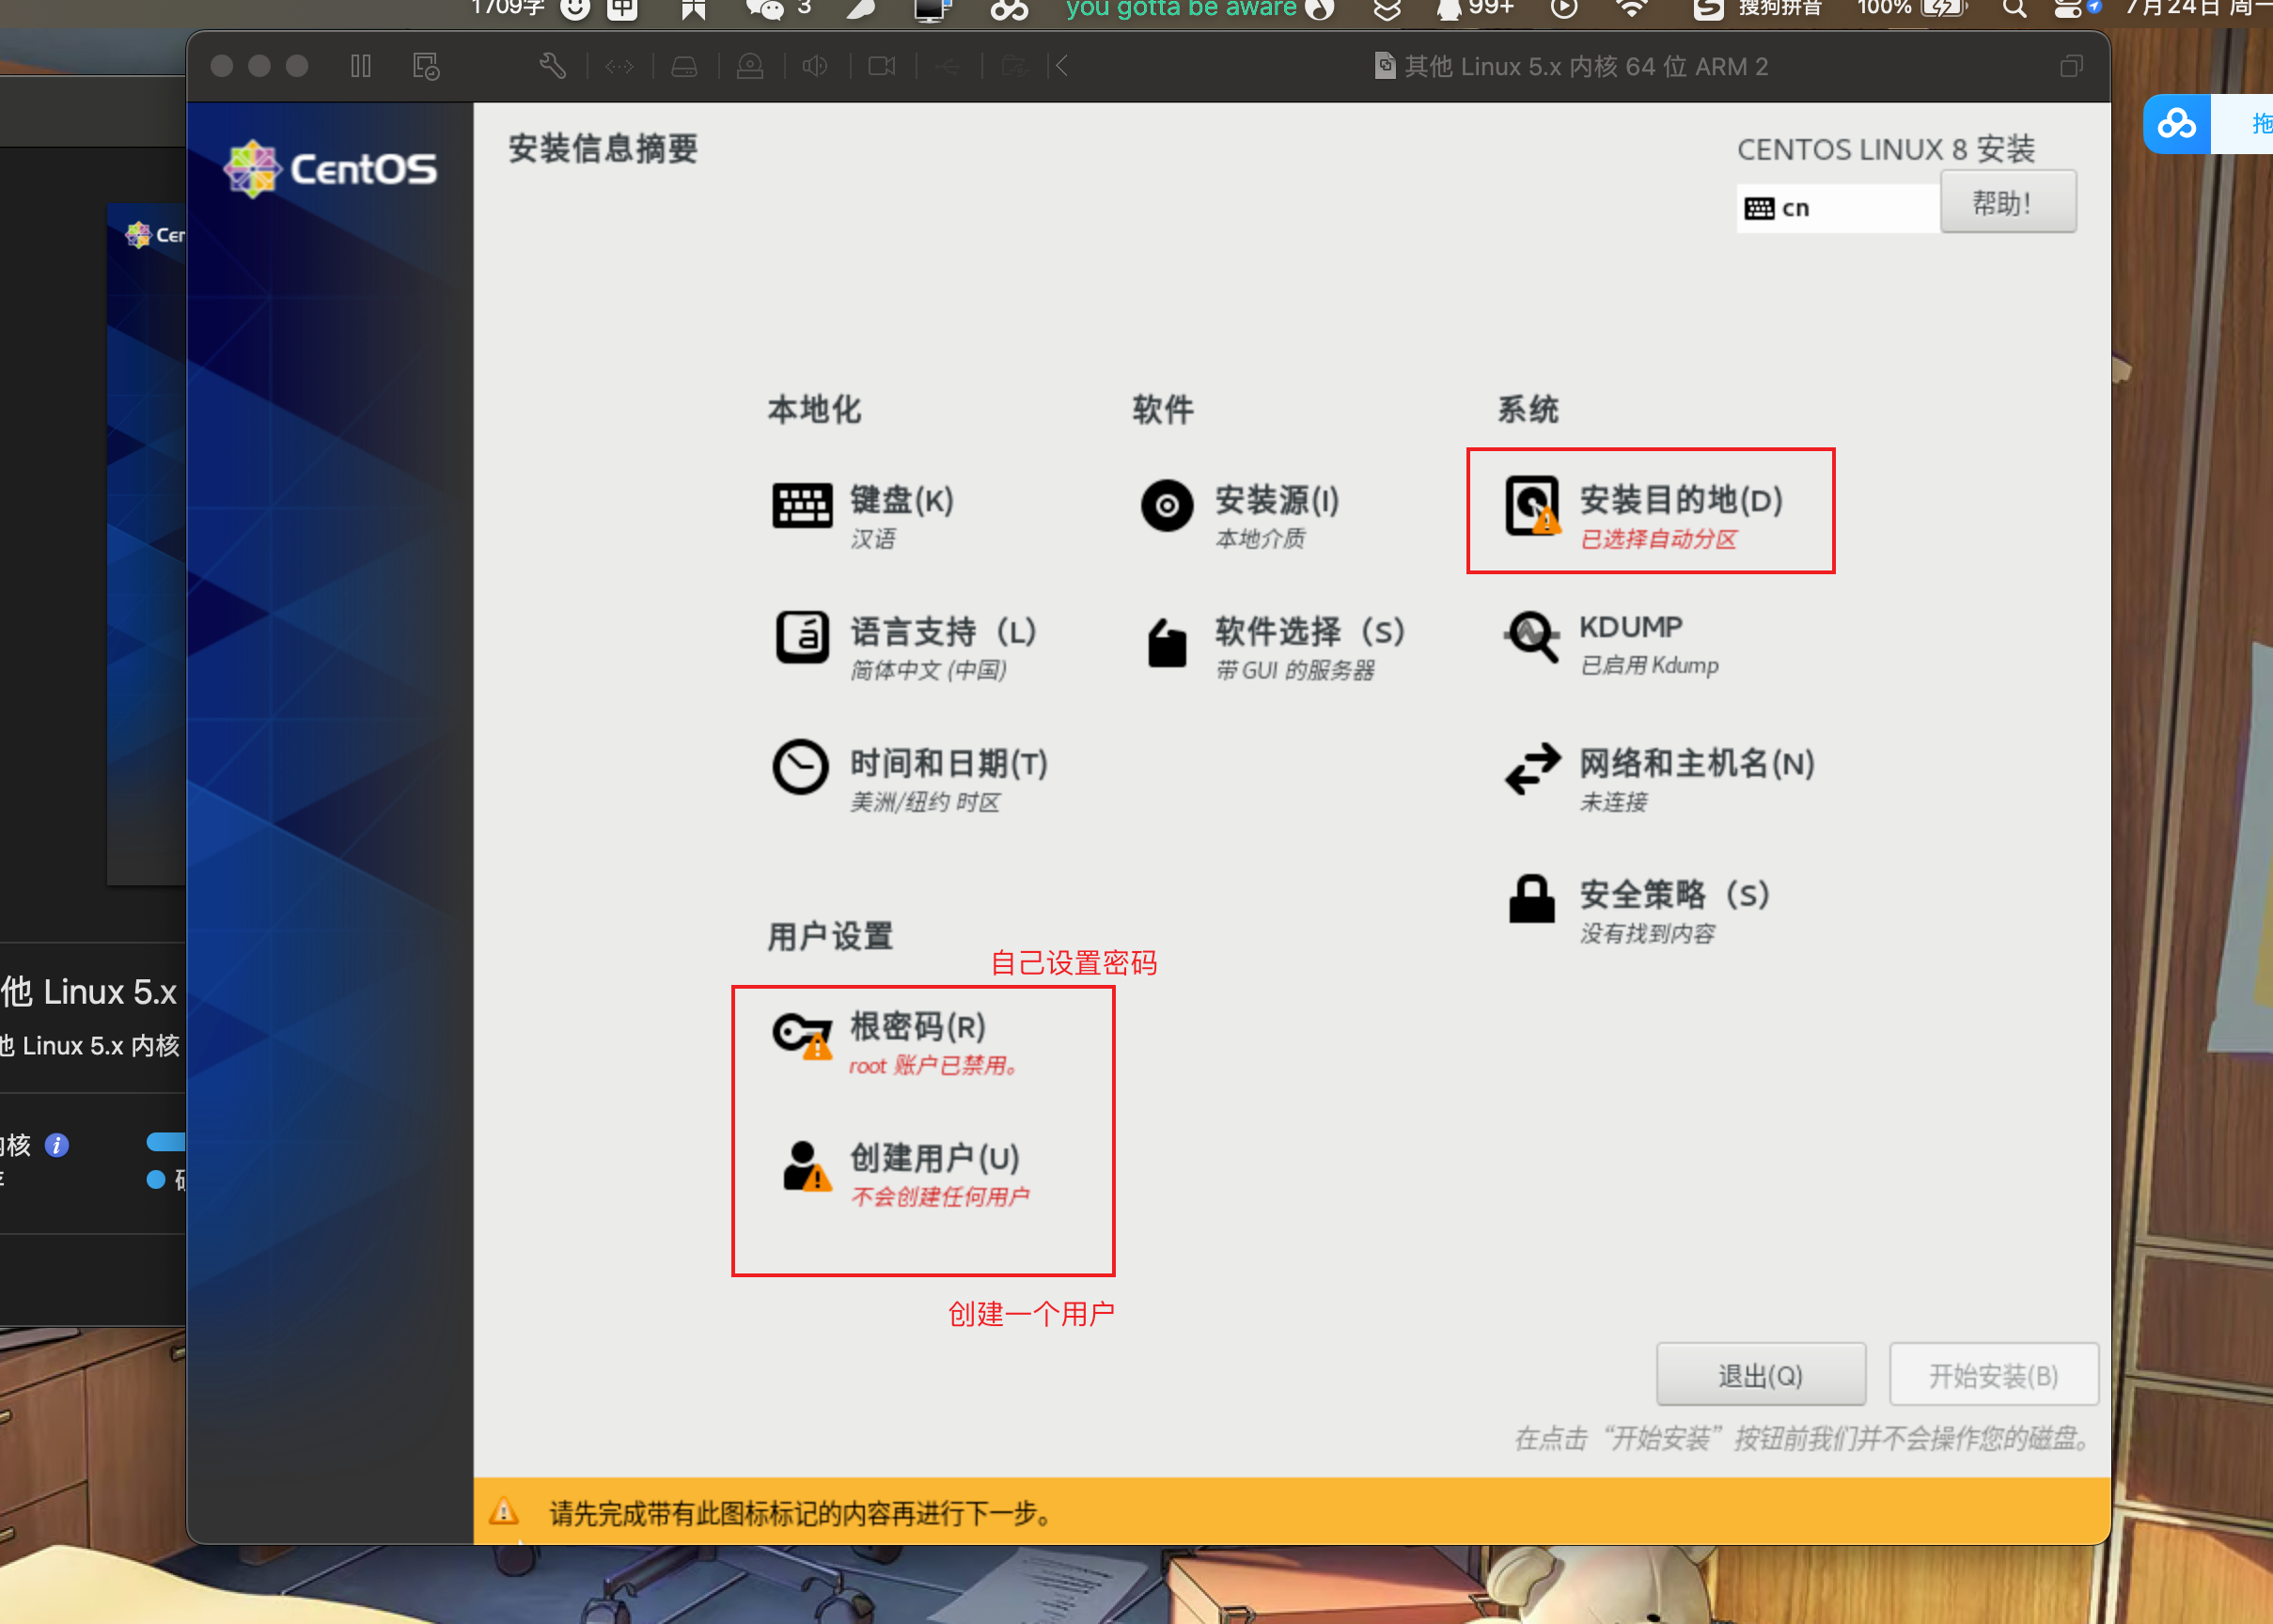Screen dimensions: 2273x1624
Task: Click the 退出(Q) quit button
Action: 1760,1375
